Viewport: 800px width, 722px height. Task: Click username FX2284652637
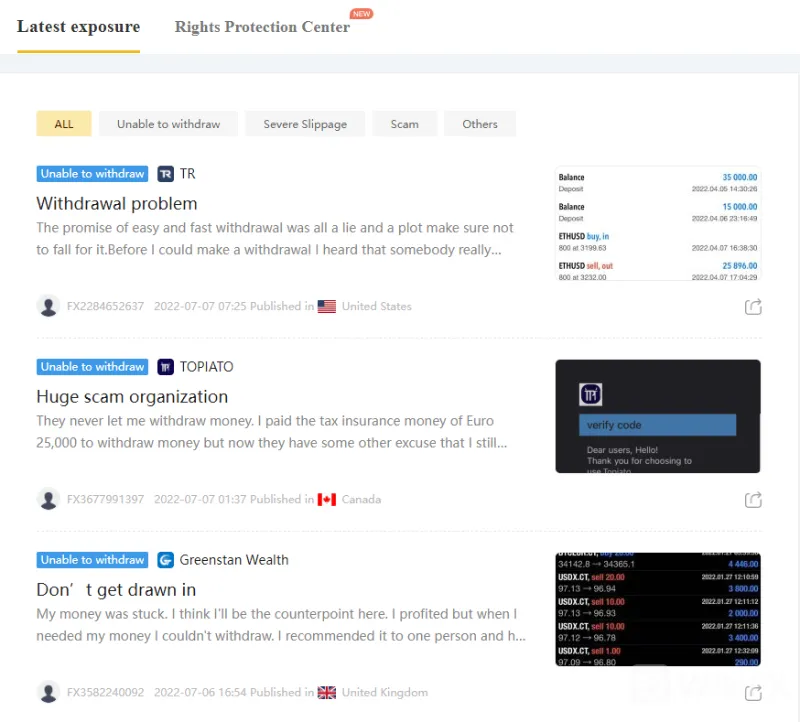[x=105, y=306]
